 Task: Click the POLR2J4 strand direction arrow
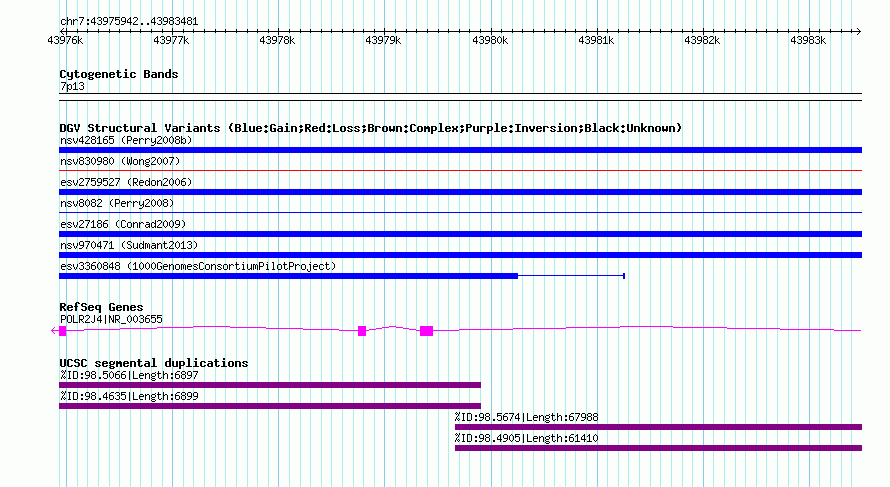click(54, 330)
